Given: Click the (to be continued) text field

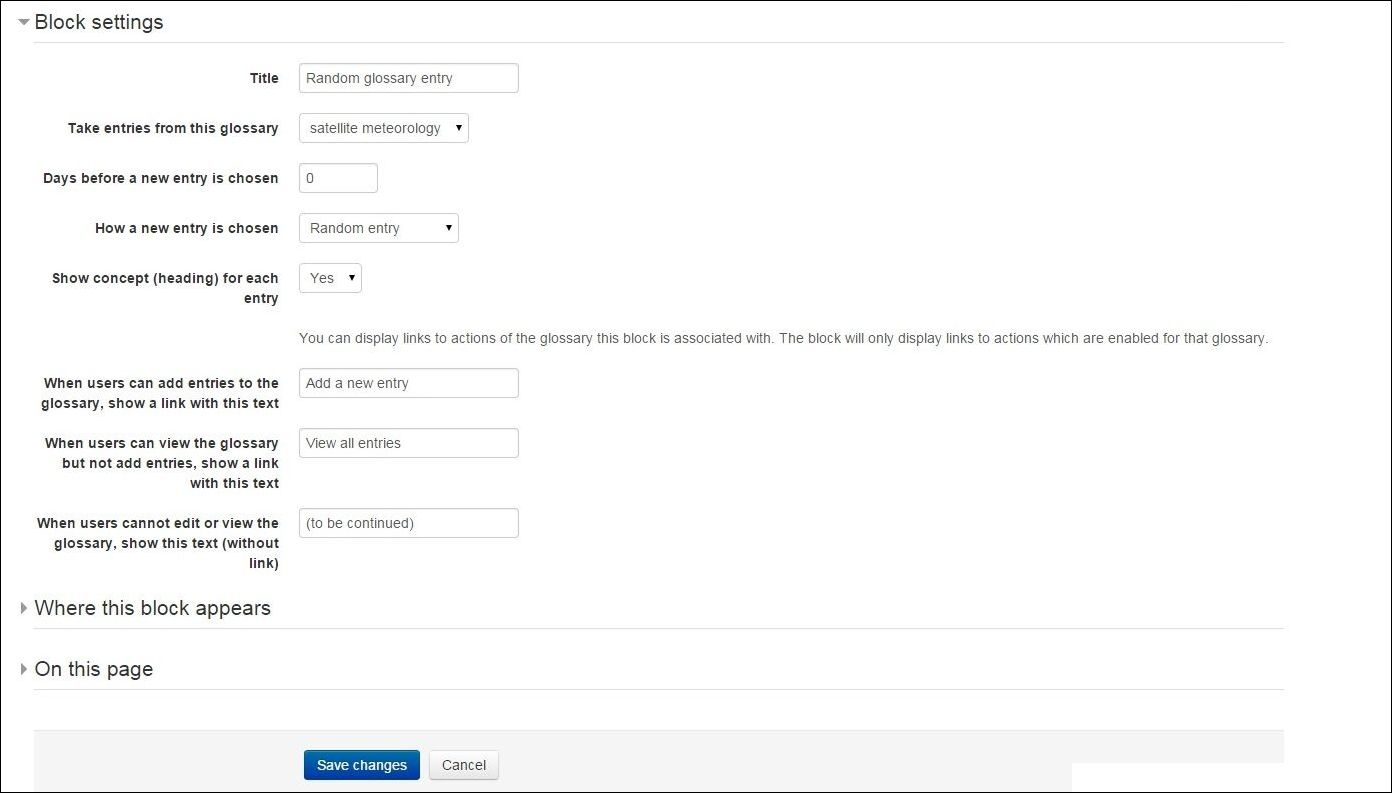Looking at the screenshot, I should coord(409,523).
